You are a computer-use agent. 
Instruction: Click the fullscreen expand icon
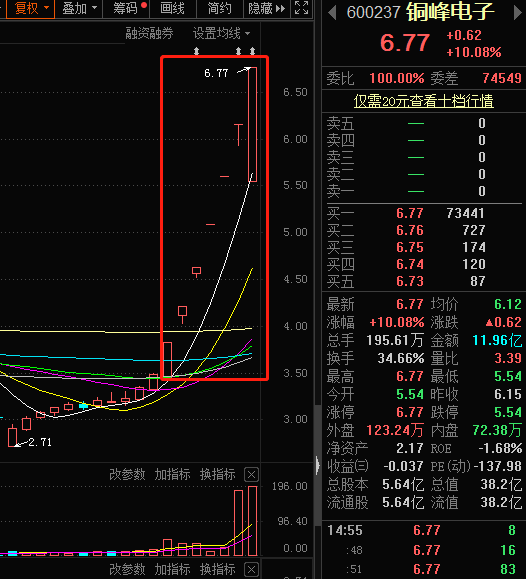pos(301,8)
